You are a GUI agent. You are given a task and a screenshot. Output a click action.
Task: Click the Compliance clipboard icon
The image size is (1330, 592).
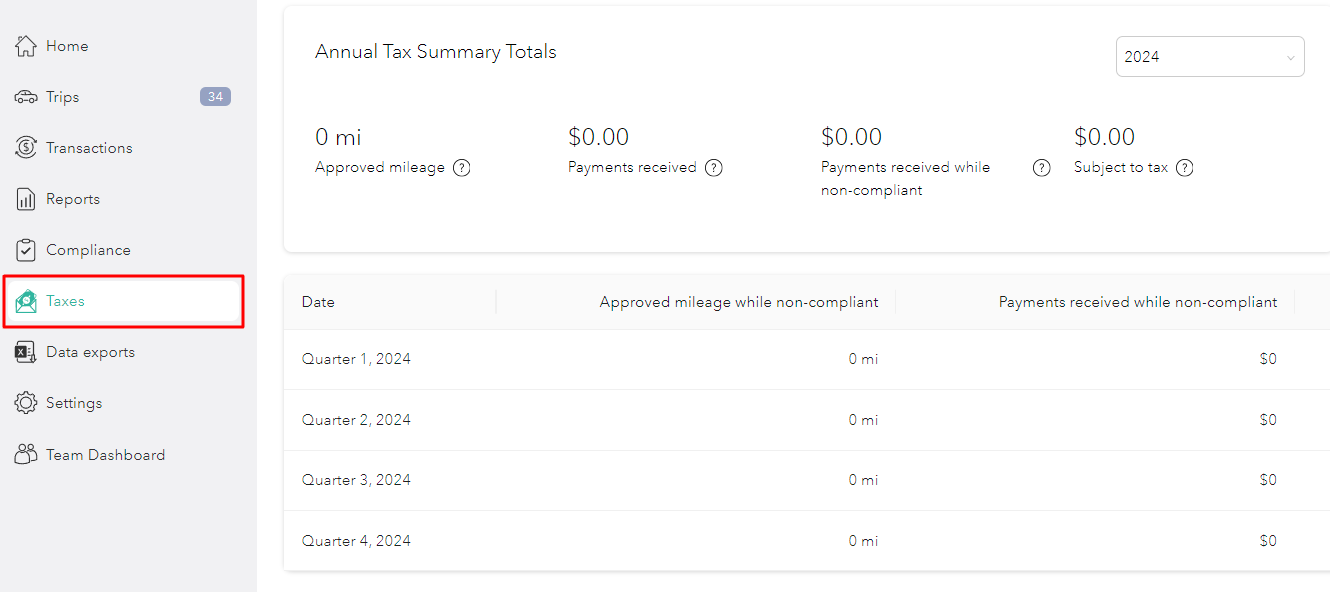[26, 250]
